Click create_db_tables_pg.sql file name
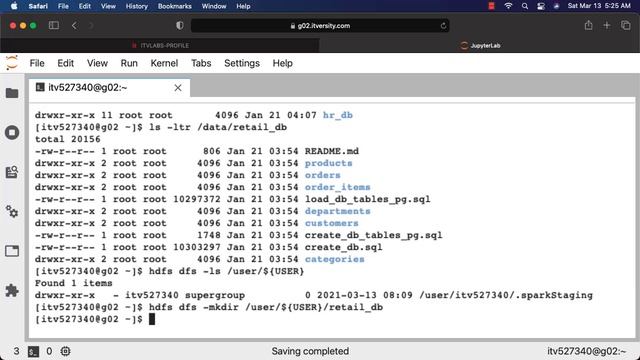 373,235
